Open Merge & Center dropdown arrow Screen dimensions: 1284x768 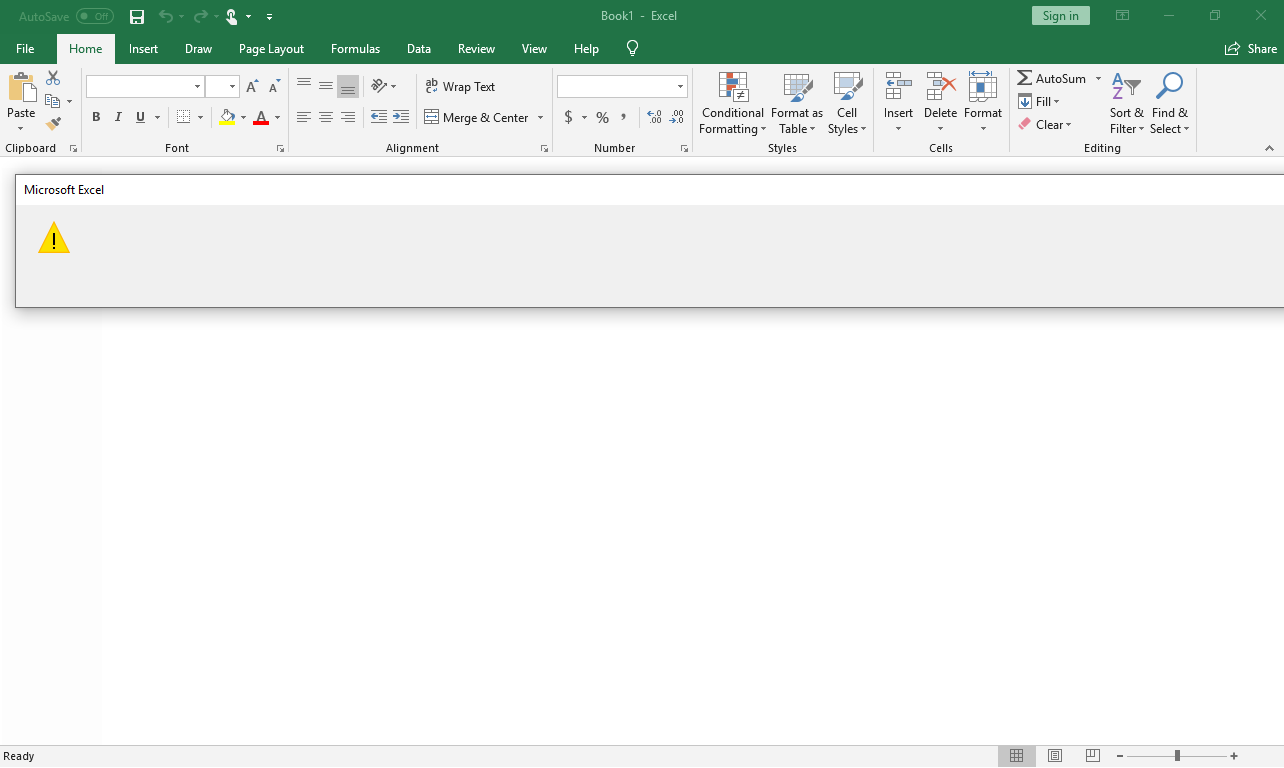[x=541, y=117]
